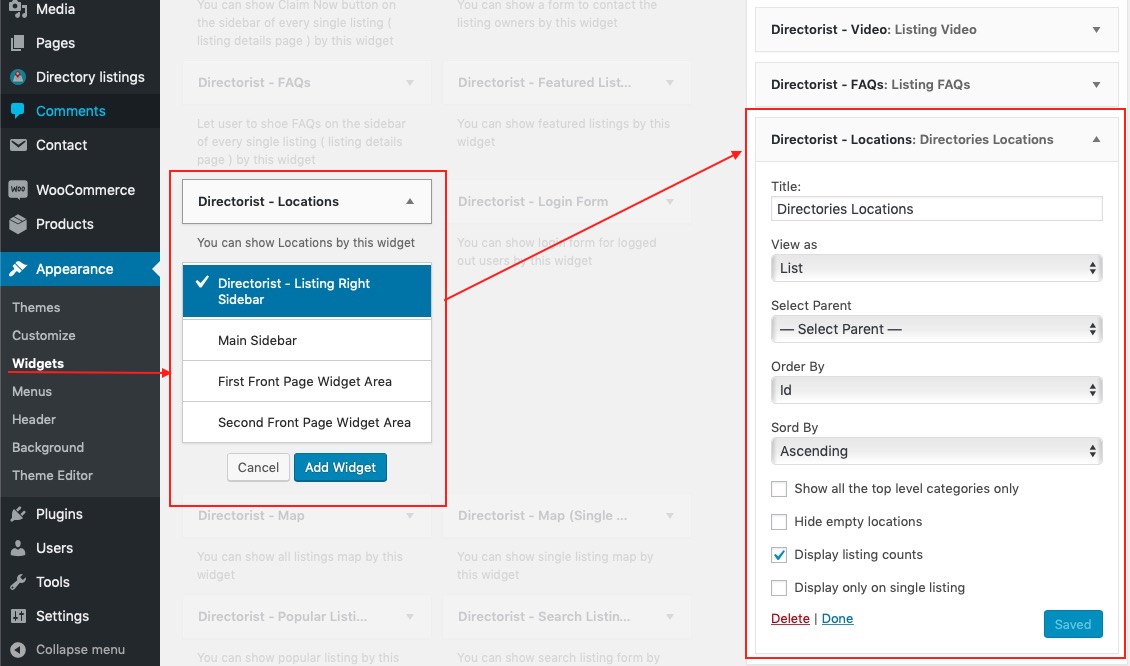The width and height of the screenshot is (1130, 666).
Task: Cancel adding the Locations widget
Action: coord(258,467)
